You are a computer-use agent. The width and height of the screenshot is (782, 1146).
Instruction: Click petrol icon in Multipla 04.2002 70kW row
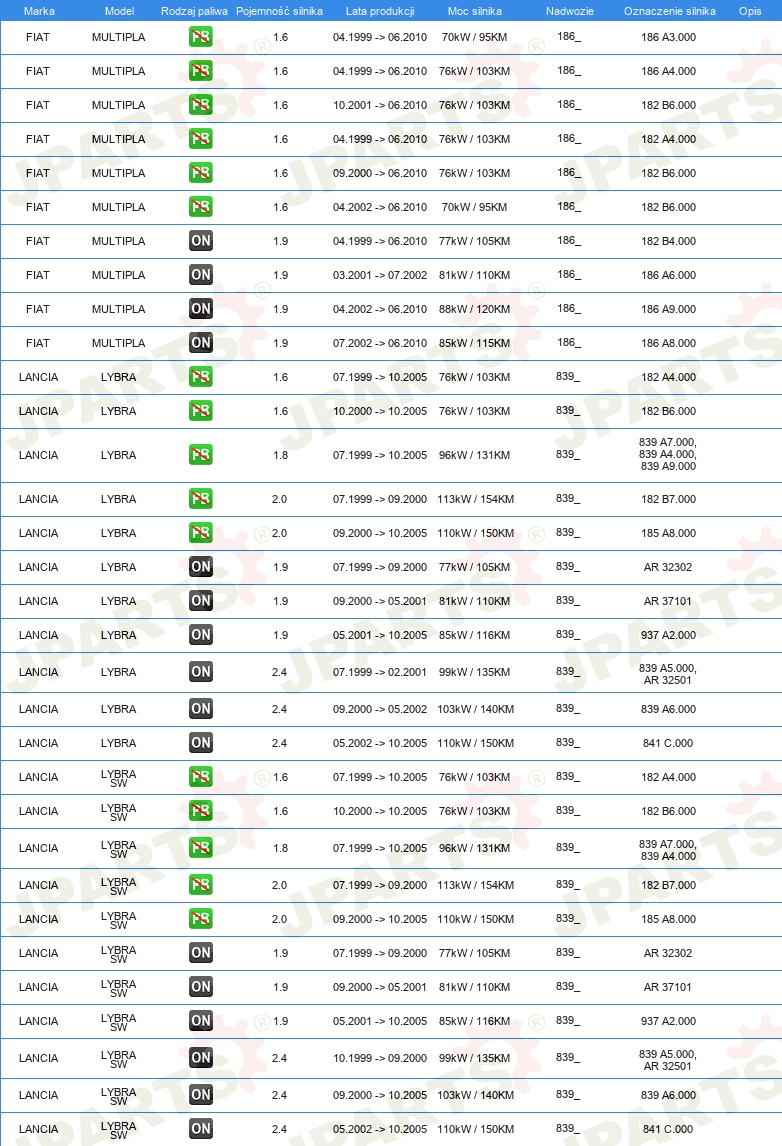point(200,207)
